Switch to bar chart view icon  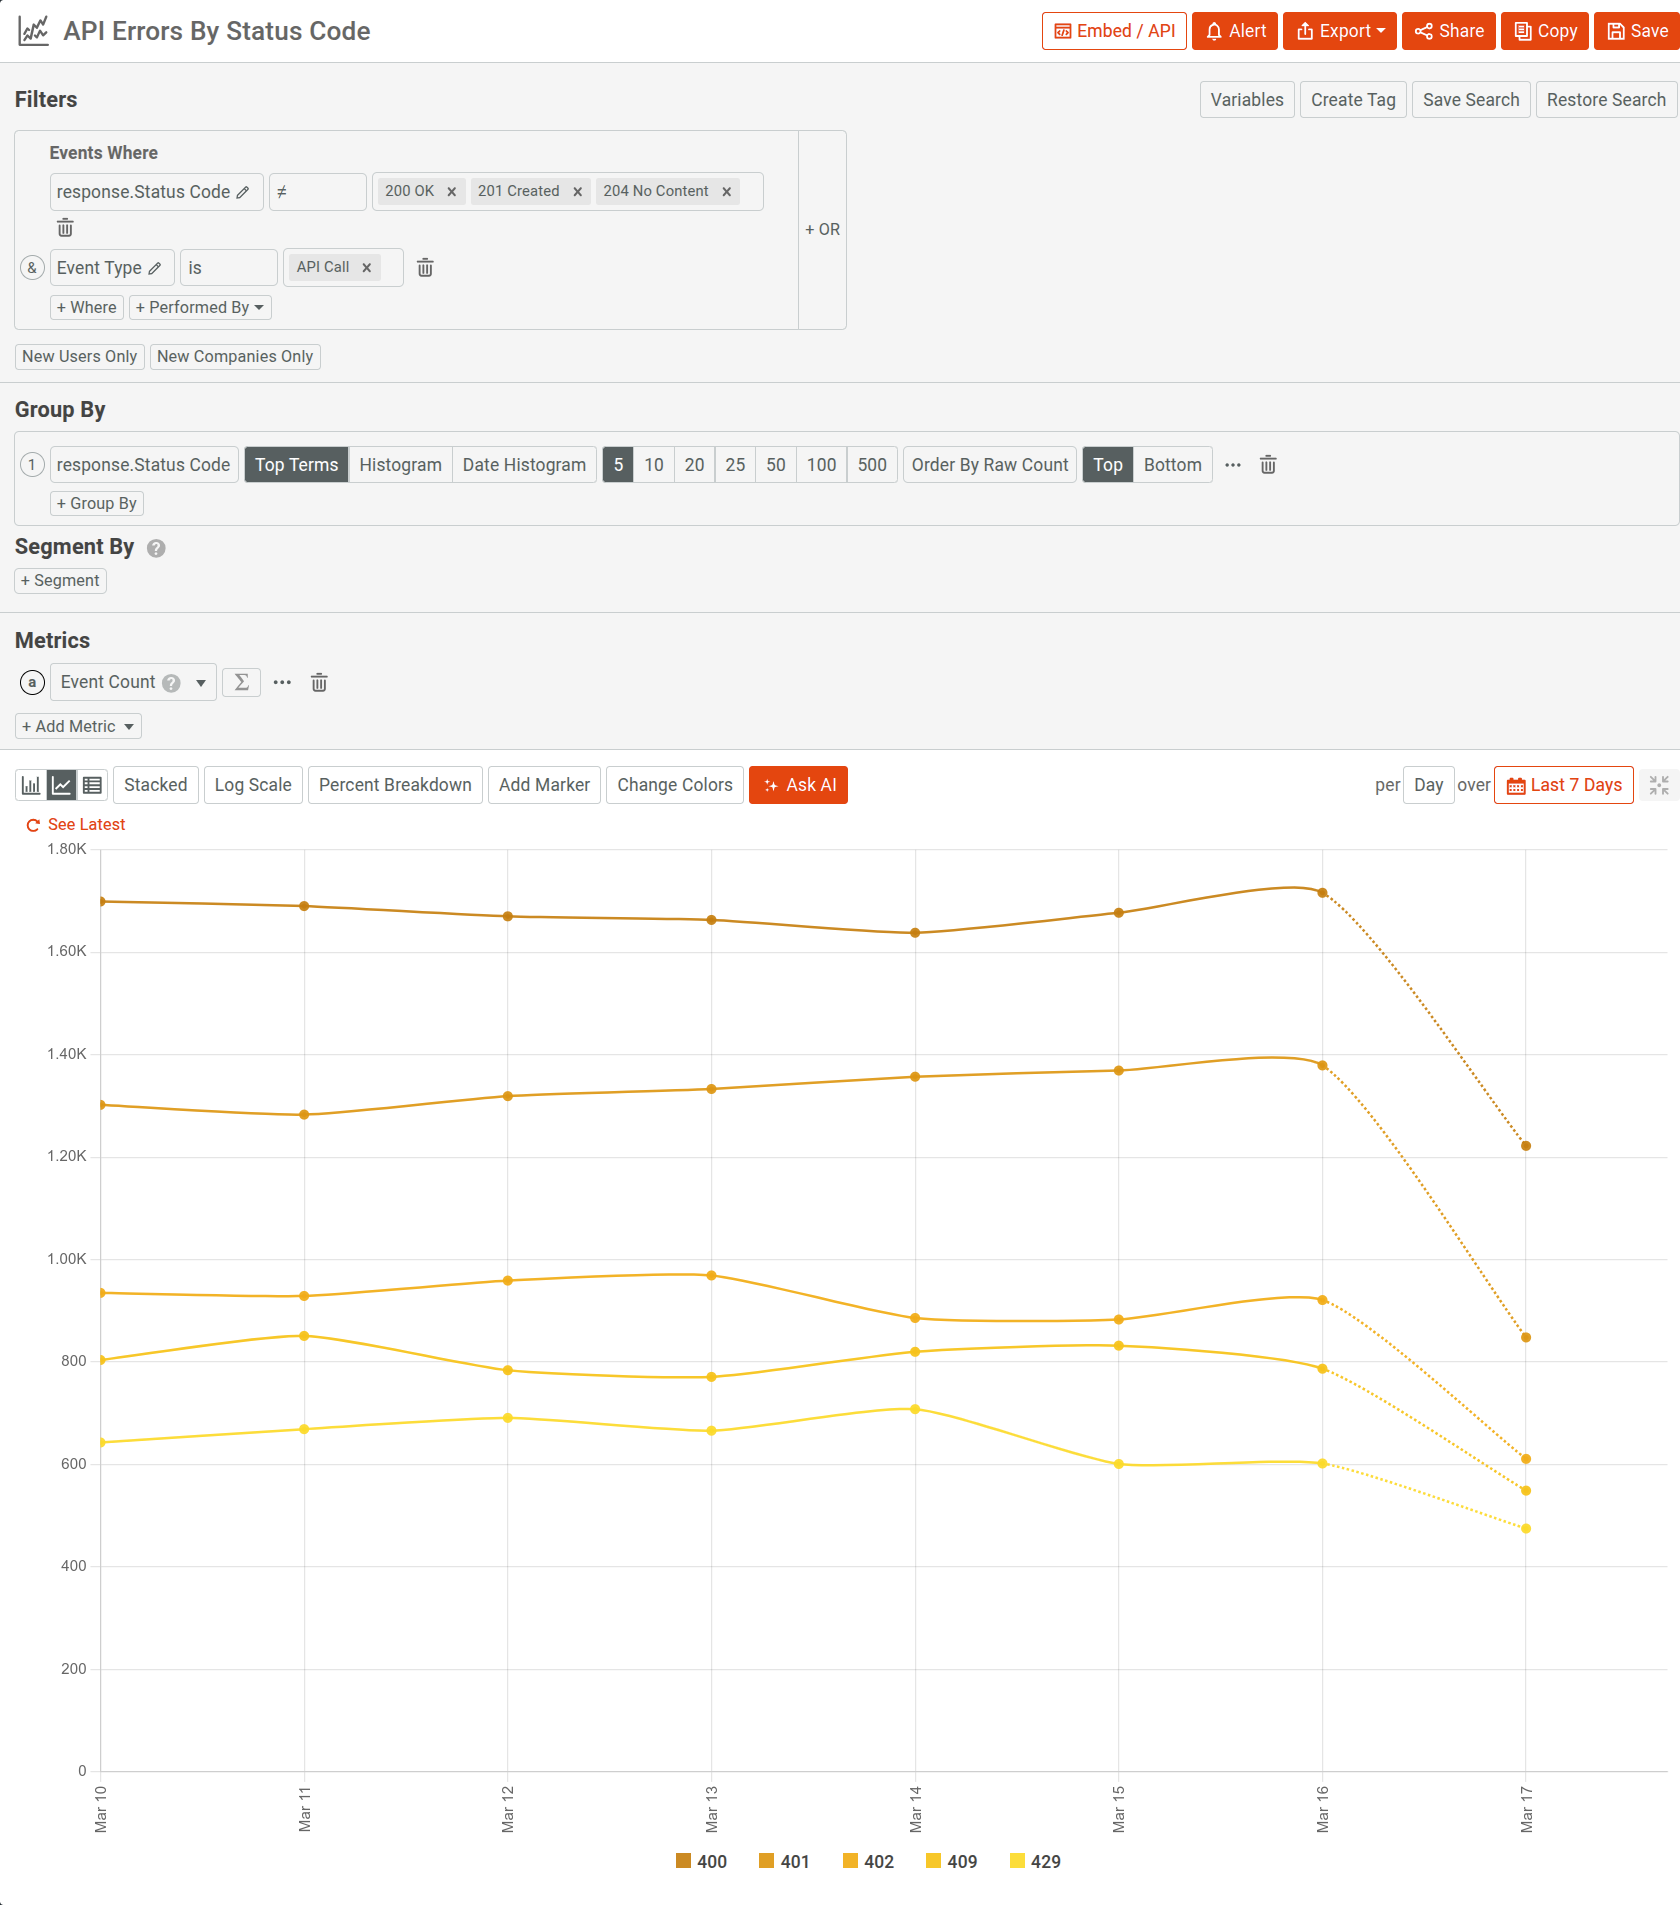[x=30, y=784]
